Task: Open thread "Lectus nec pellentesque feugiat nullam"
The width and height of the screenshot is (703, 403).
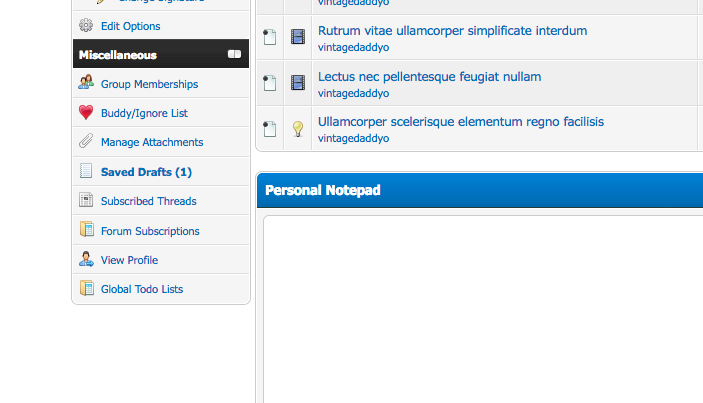Action: click(x=429, y=76)
